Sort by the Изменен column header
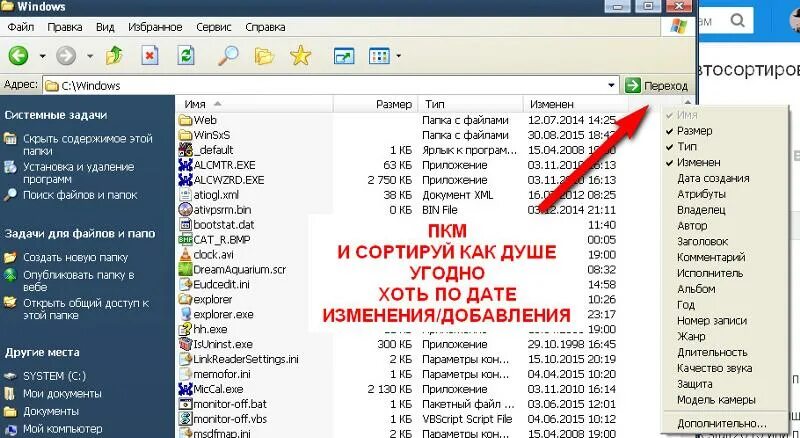 [x=576, y=104]
